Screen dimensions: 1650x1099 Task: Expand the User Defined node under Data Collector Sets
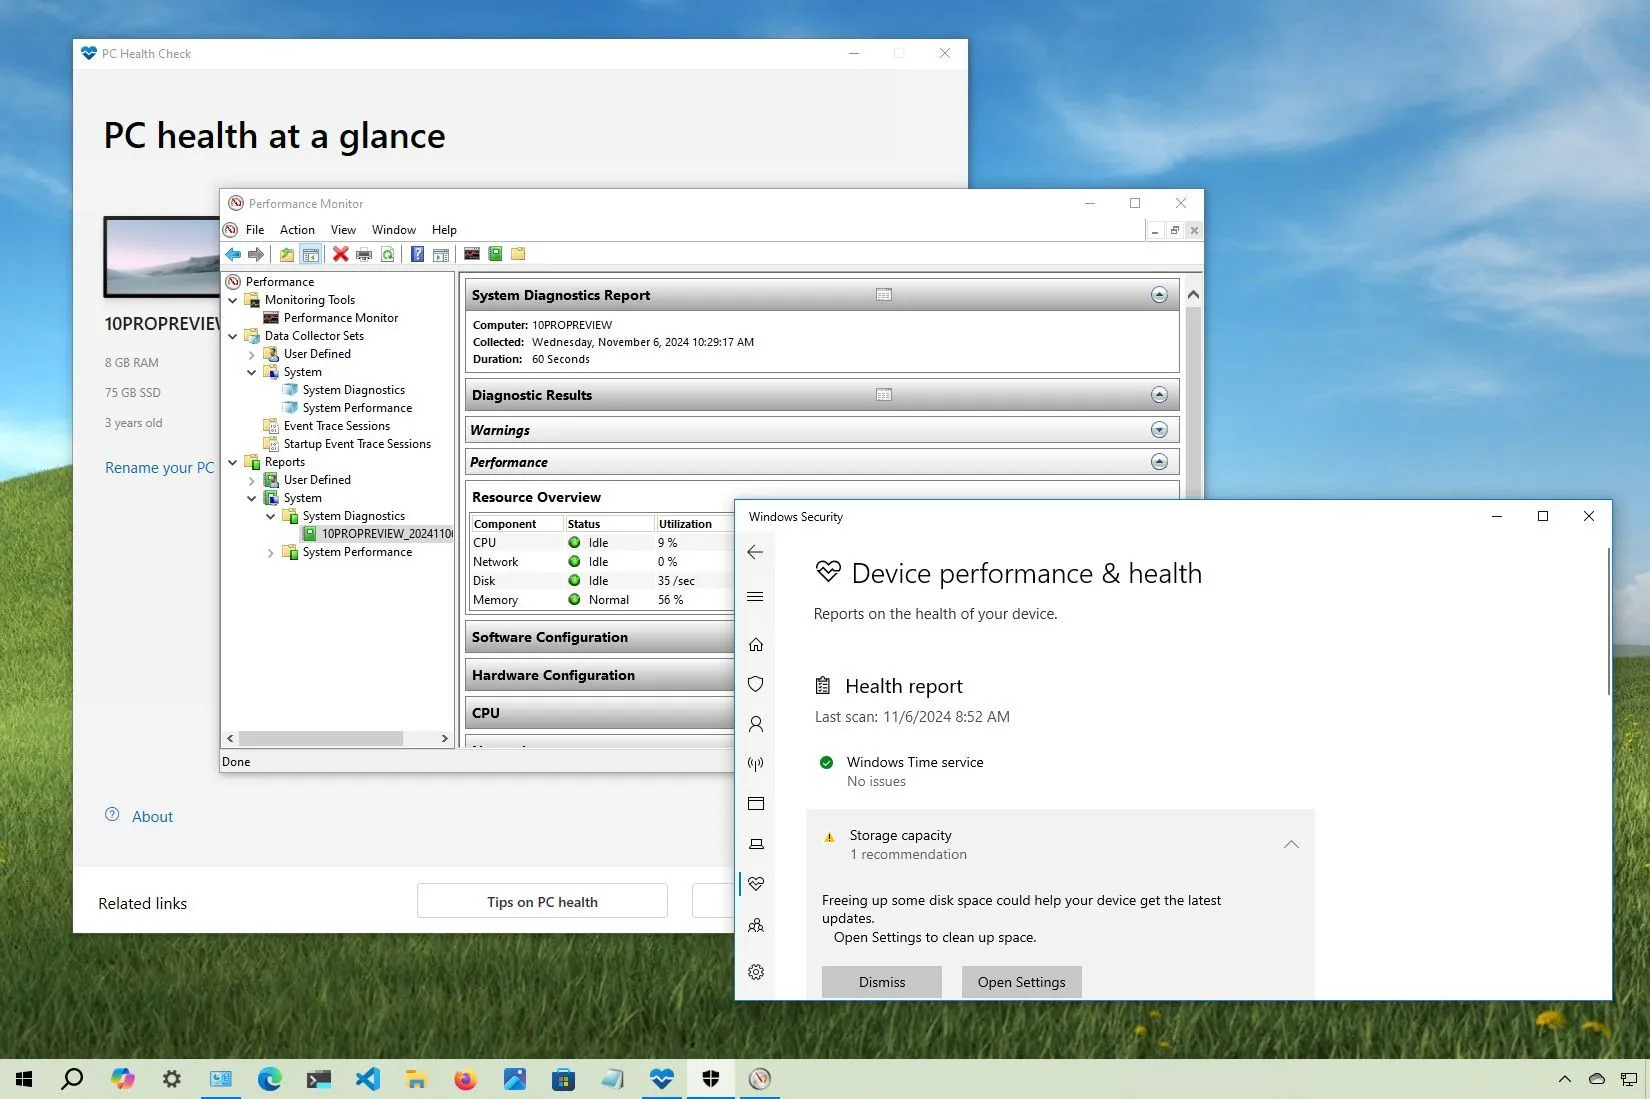tap(251, 353)
